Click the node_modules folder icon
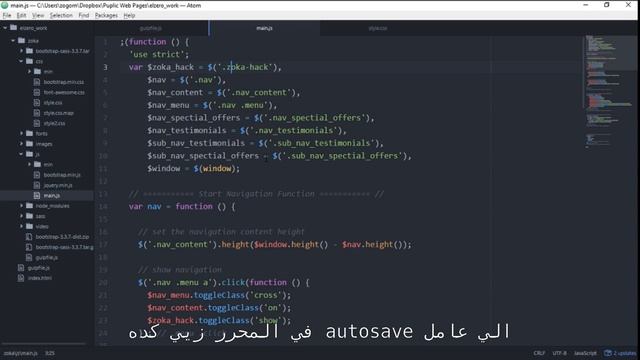This screenshot has width=640, height=360. tap(29, 206)
